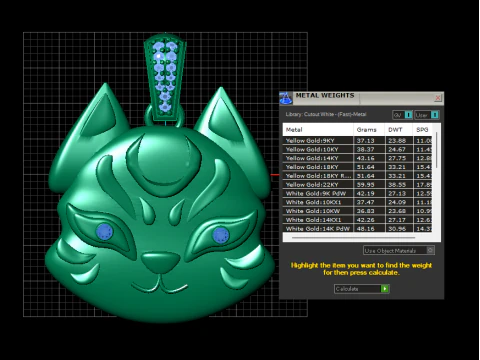This screenshot has width=480, height=360.
Task: Select the Yellow Gold:22KY row
Action: tap(357, 185)
